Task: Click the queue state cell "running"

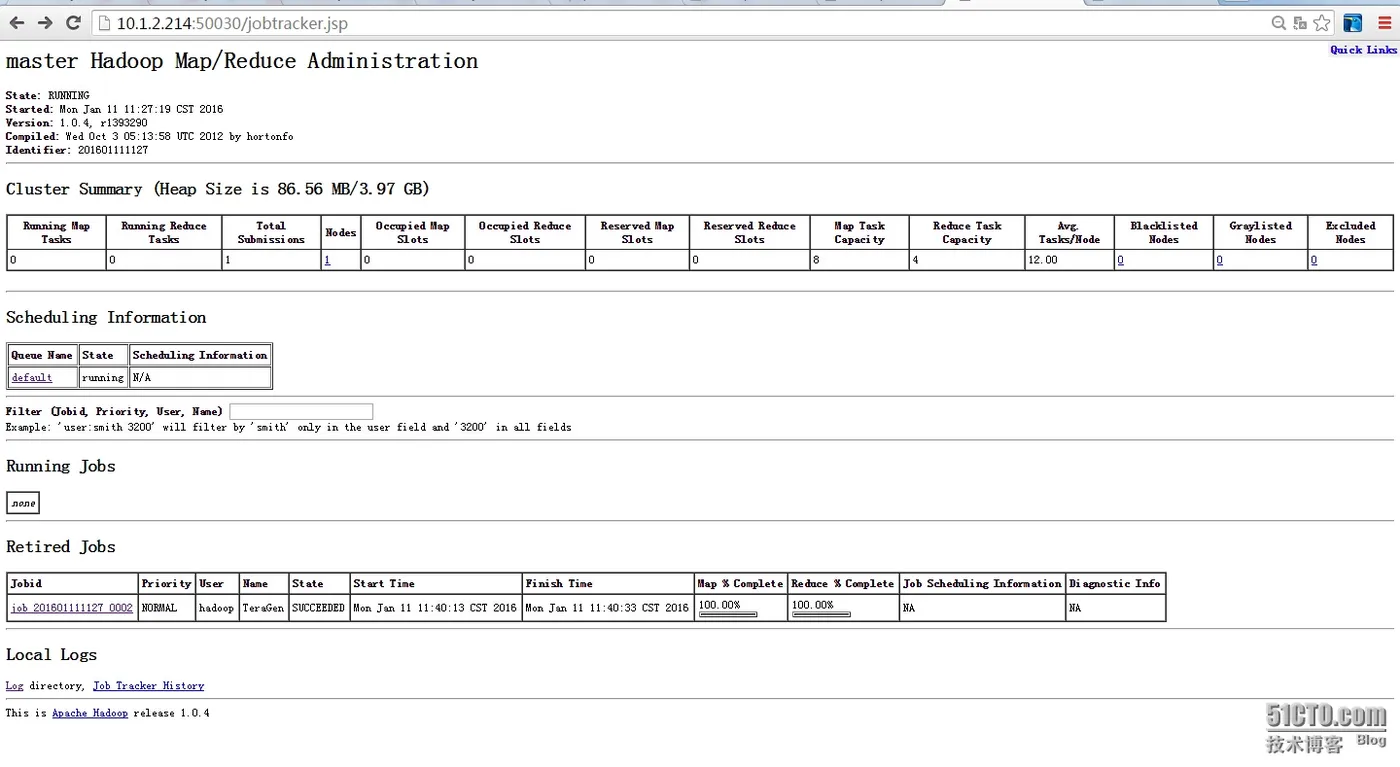Action: pyautogui.click(x=103, y=378)
